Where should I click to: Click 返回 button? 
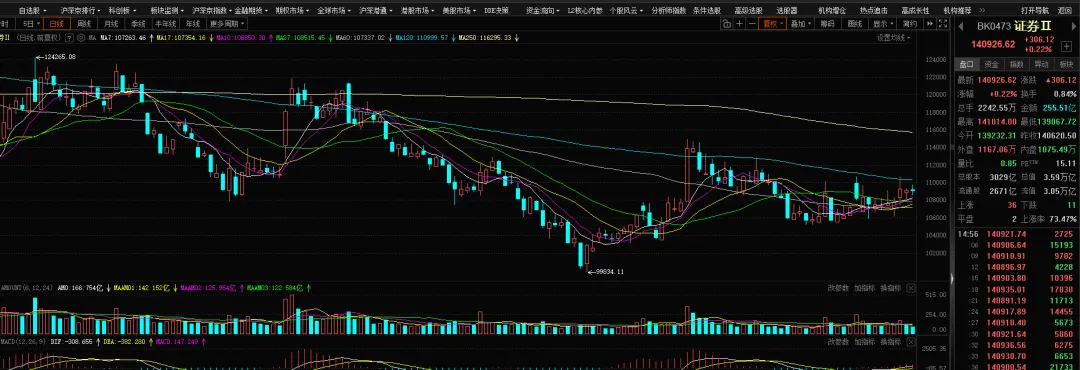pos(1066,11)
